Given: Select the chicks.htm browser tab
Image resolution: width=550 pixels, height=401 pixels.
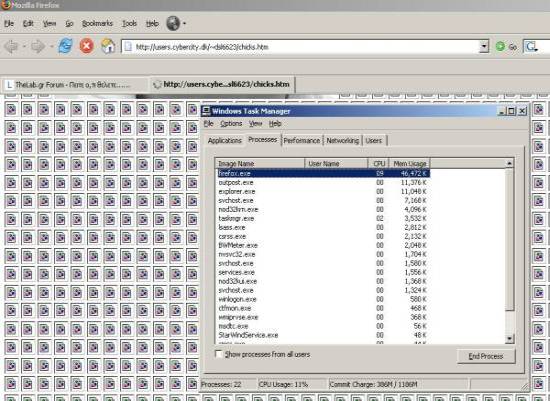Looking at the screenshot, I should [223, 84].
